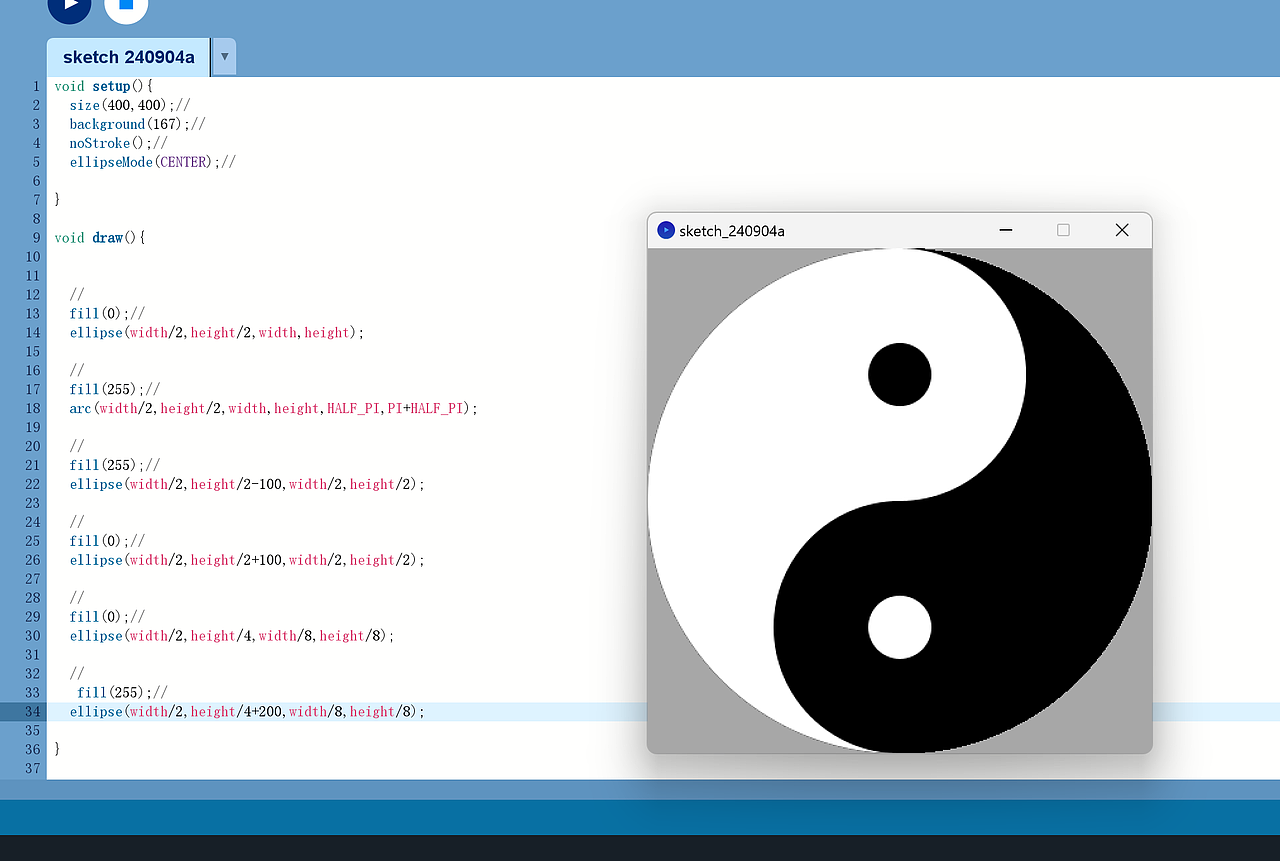The height and width of the screenshot is (861, 1280).
Task: Run the sketch with the play button
Action: click(69, 5)
